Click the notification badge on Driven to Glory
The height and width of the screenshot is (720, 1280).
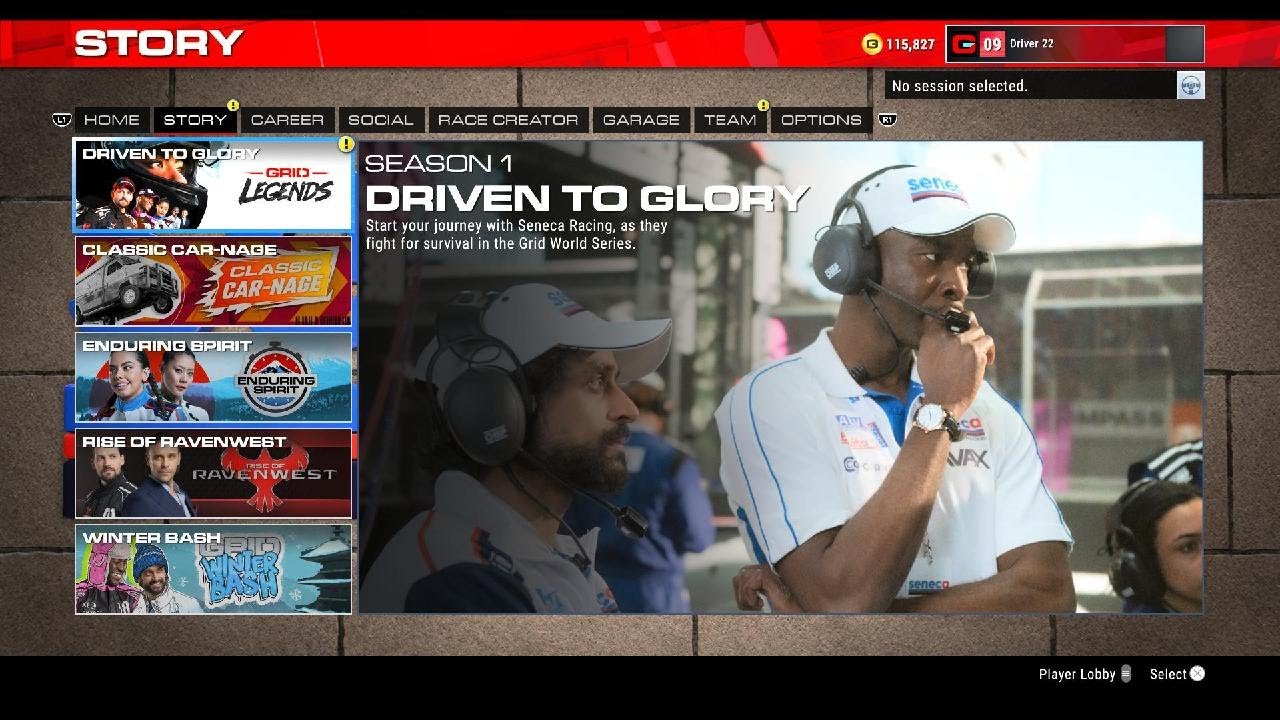(x=346, y=144)
